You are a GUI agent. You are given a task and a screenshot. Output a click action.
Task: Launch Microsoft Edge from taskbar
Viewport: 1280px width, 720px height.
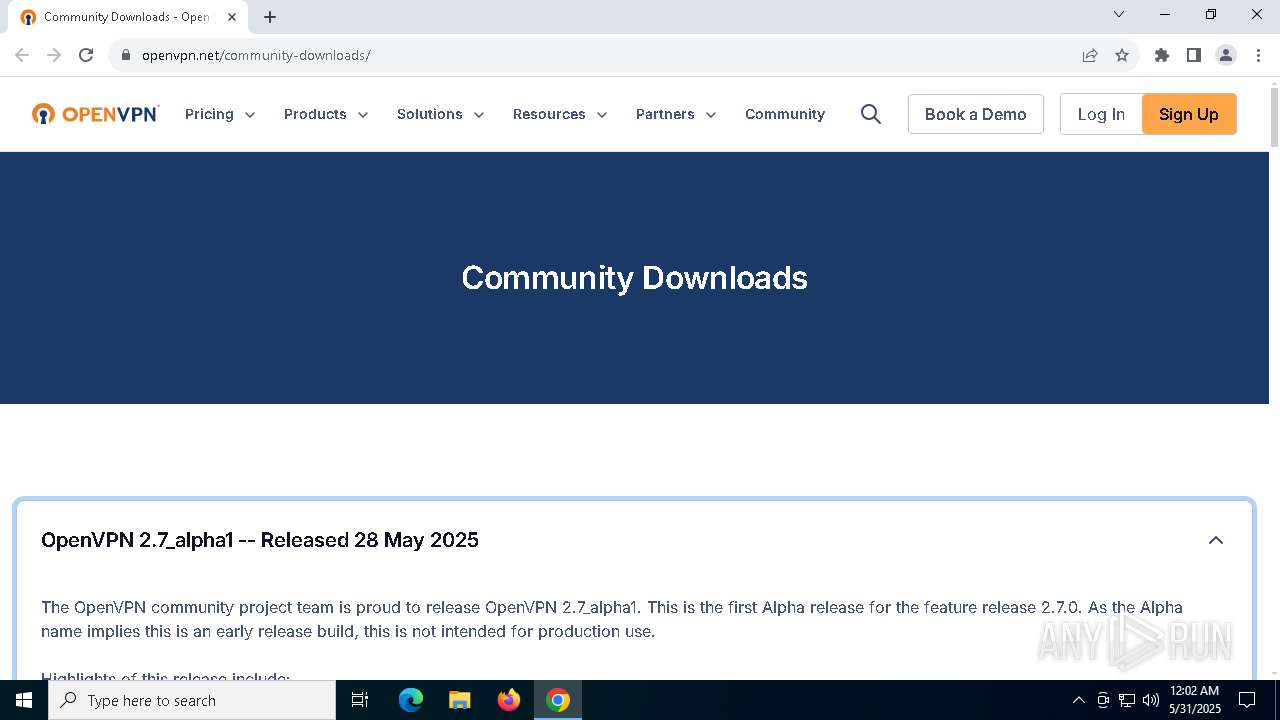point(411,700)
